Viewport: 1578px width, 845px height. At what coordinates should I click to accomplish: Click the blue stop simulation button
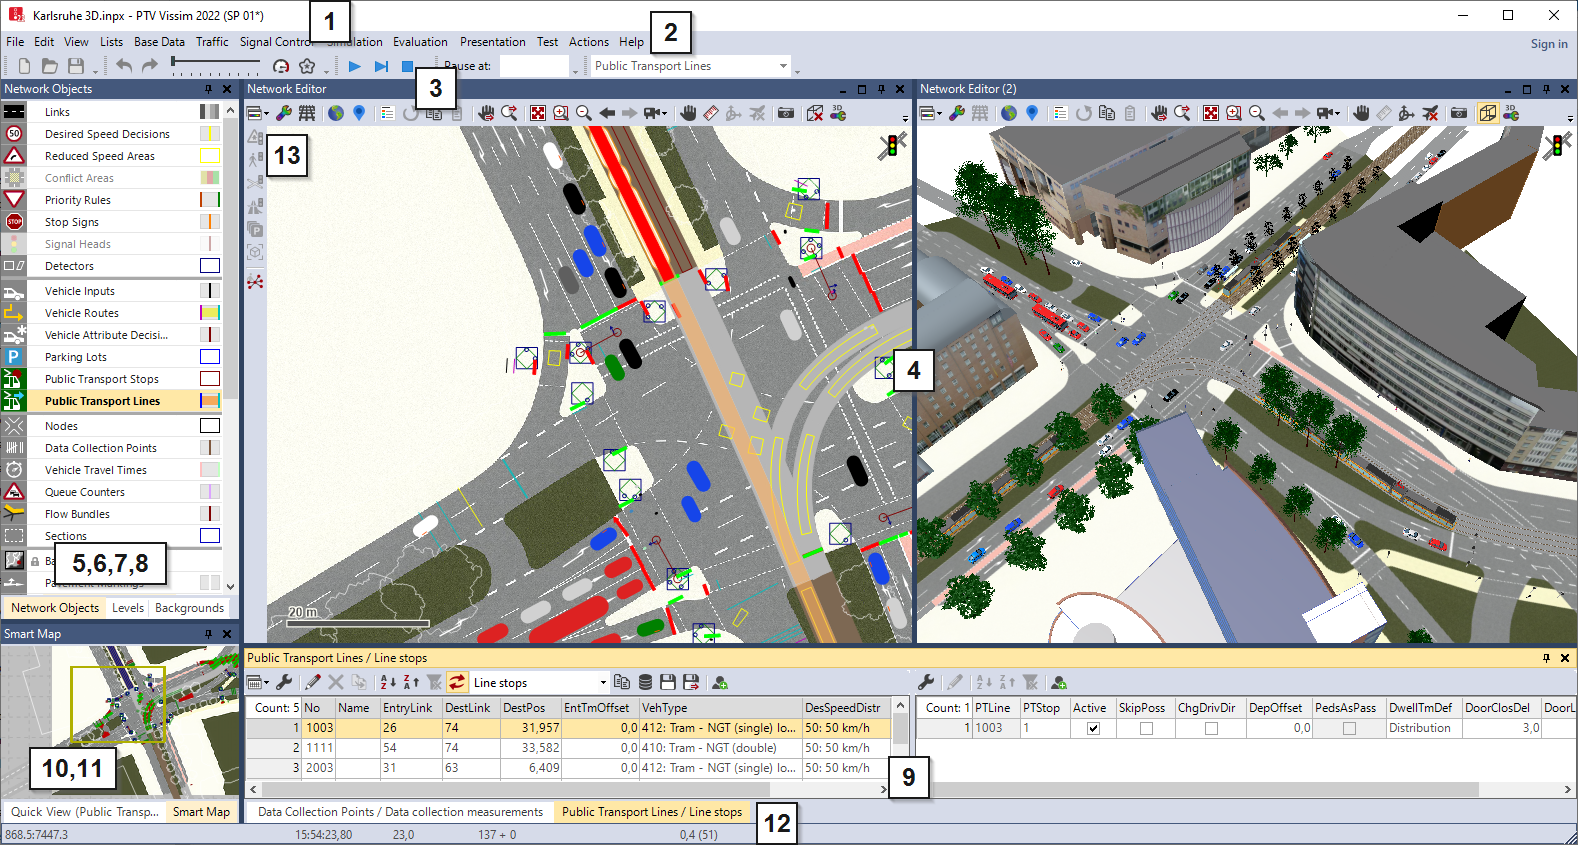pos(407,66)
